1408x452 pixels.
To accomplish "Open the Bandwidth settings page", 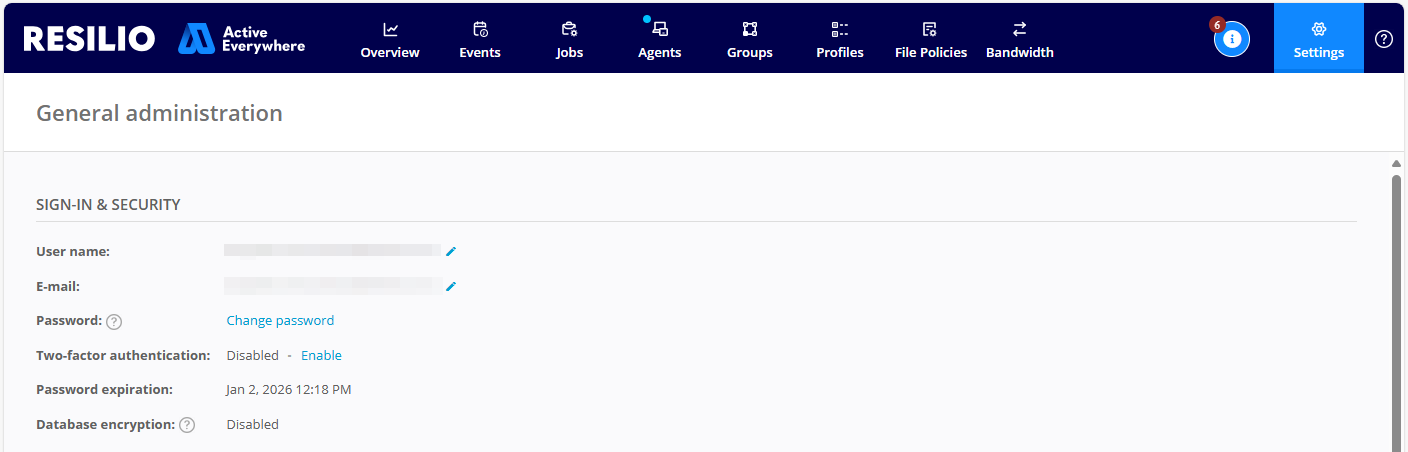I will point(1019,40).
